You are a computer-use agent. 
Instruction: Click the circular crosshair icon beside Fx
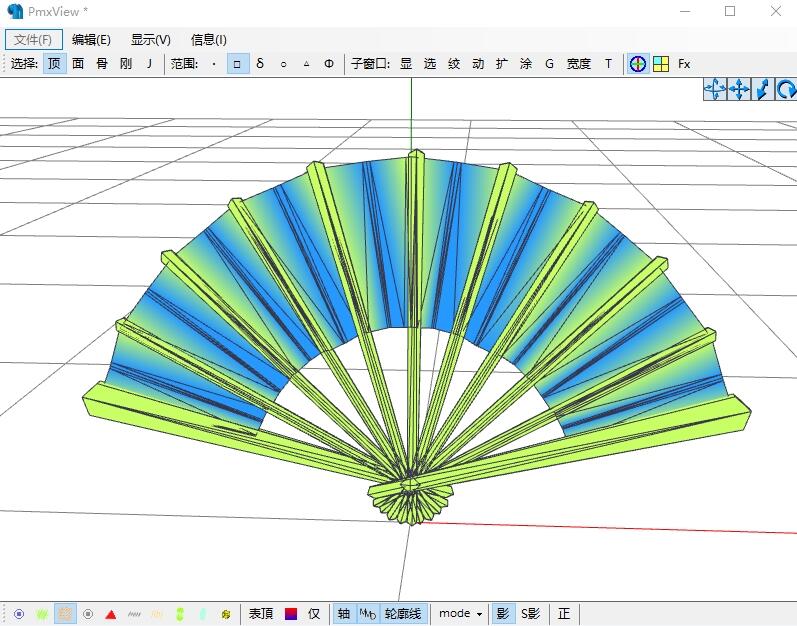(x=637, y=64)
